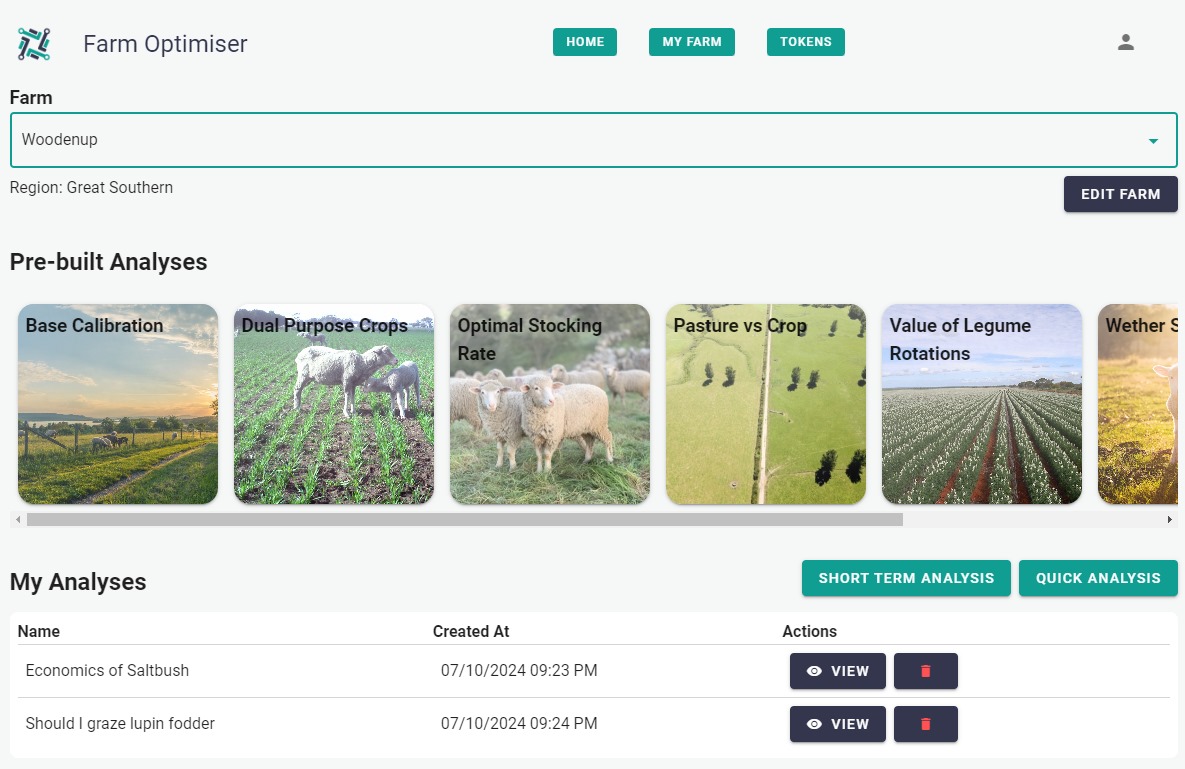
Task: Navigate to MY FARM
Action: [691, 42]
